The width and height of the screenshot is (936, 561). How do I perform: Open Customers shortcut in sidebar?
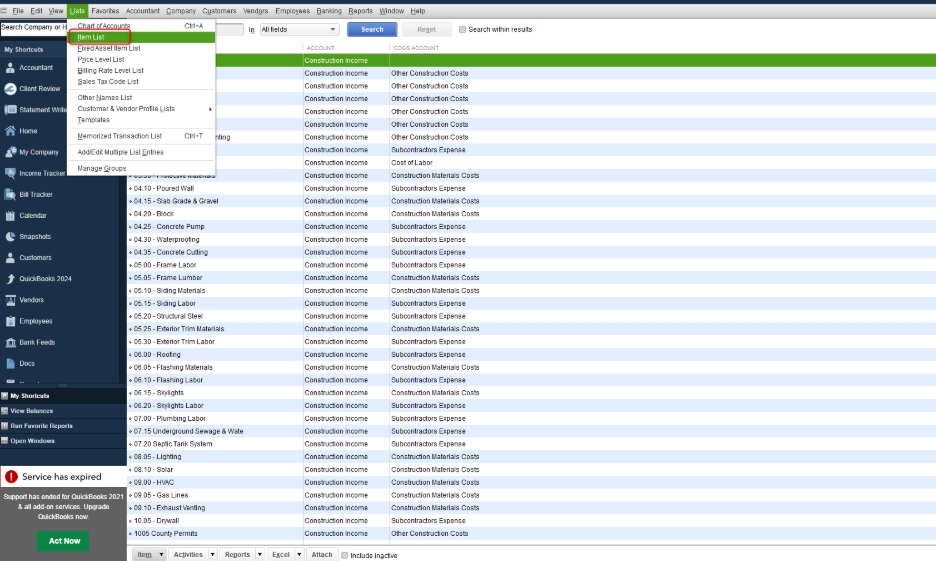pos(28,258)
